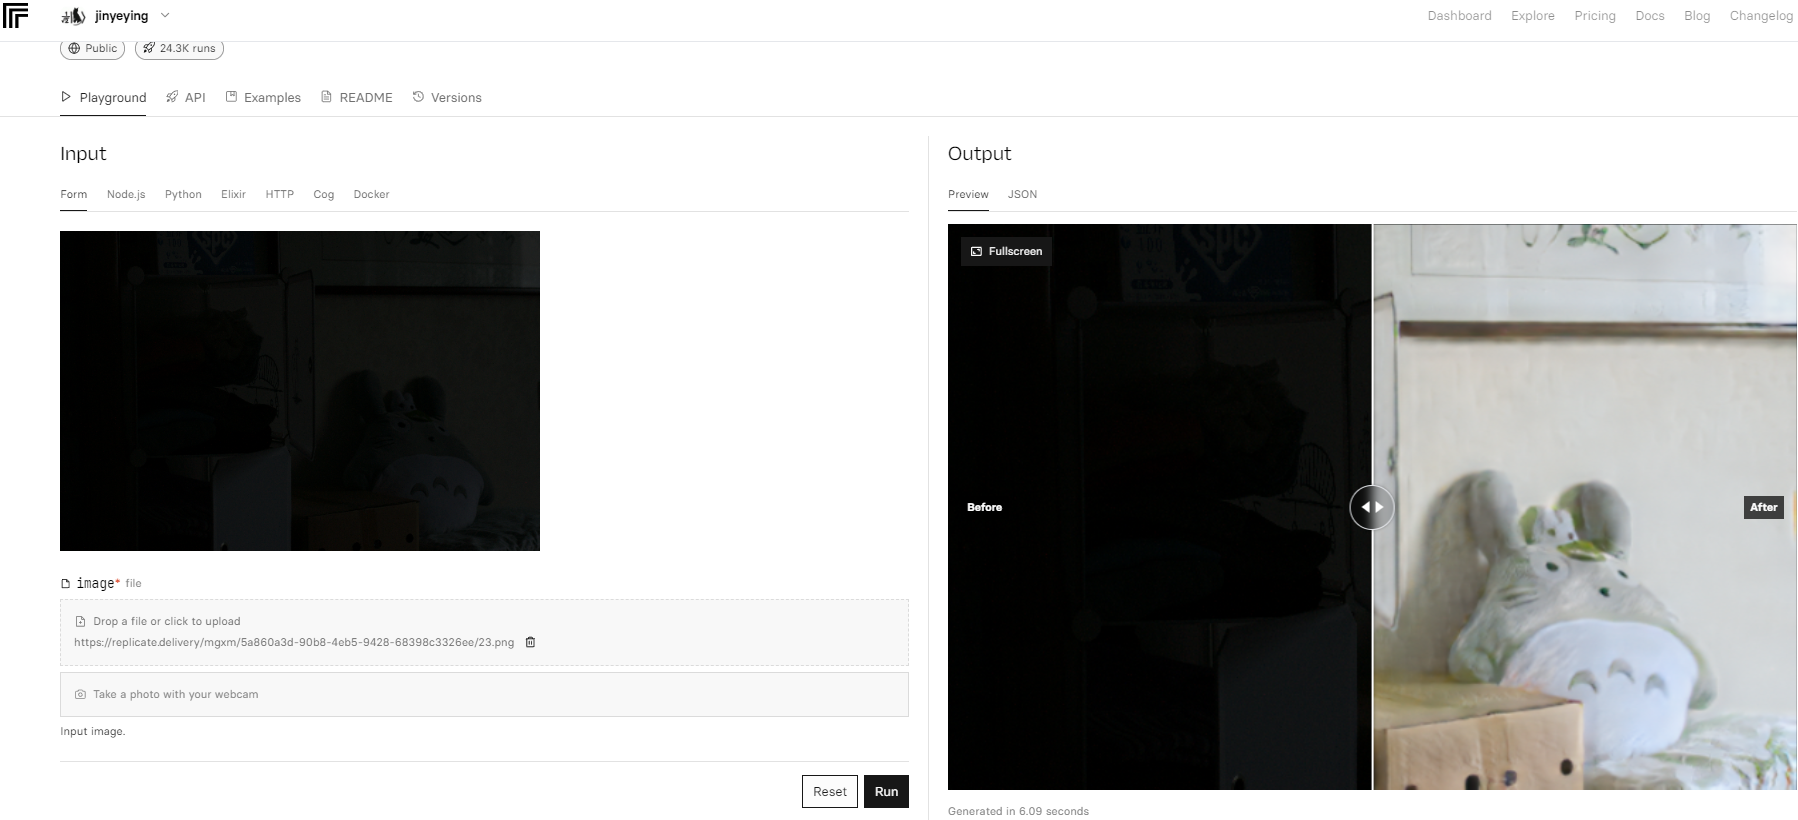Click the Drop a file upload area
The width and height of the screenshot is (1798, 820).
(484, 632)
